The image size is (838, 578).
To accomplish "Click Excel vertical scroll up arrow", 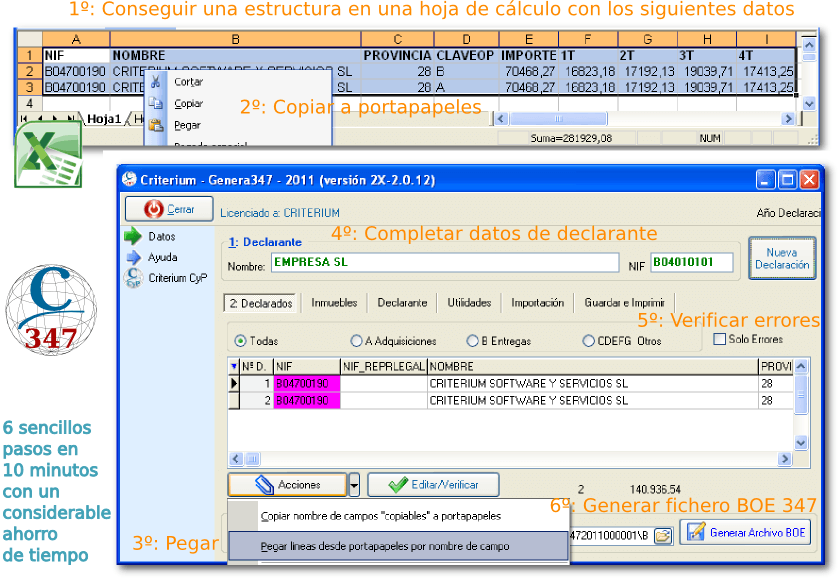I will (809, 45).
